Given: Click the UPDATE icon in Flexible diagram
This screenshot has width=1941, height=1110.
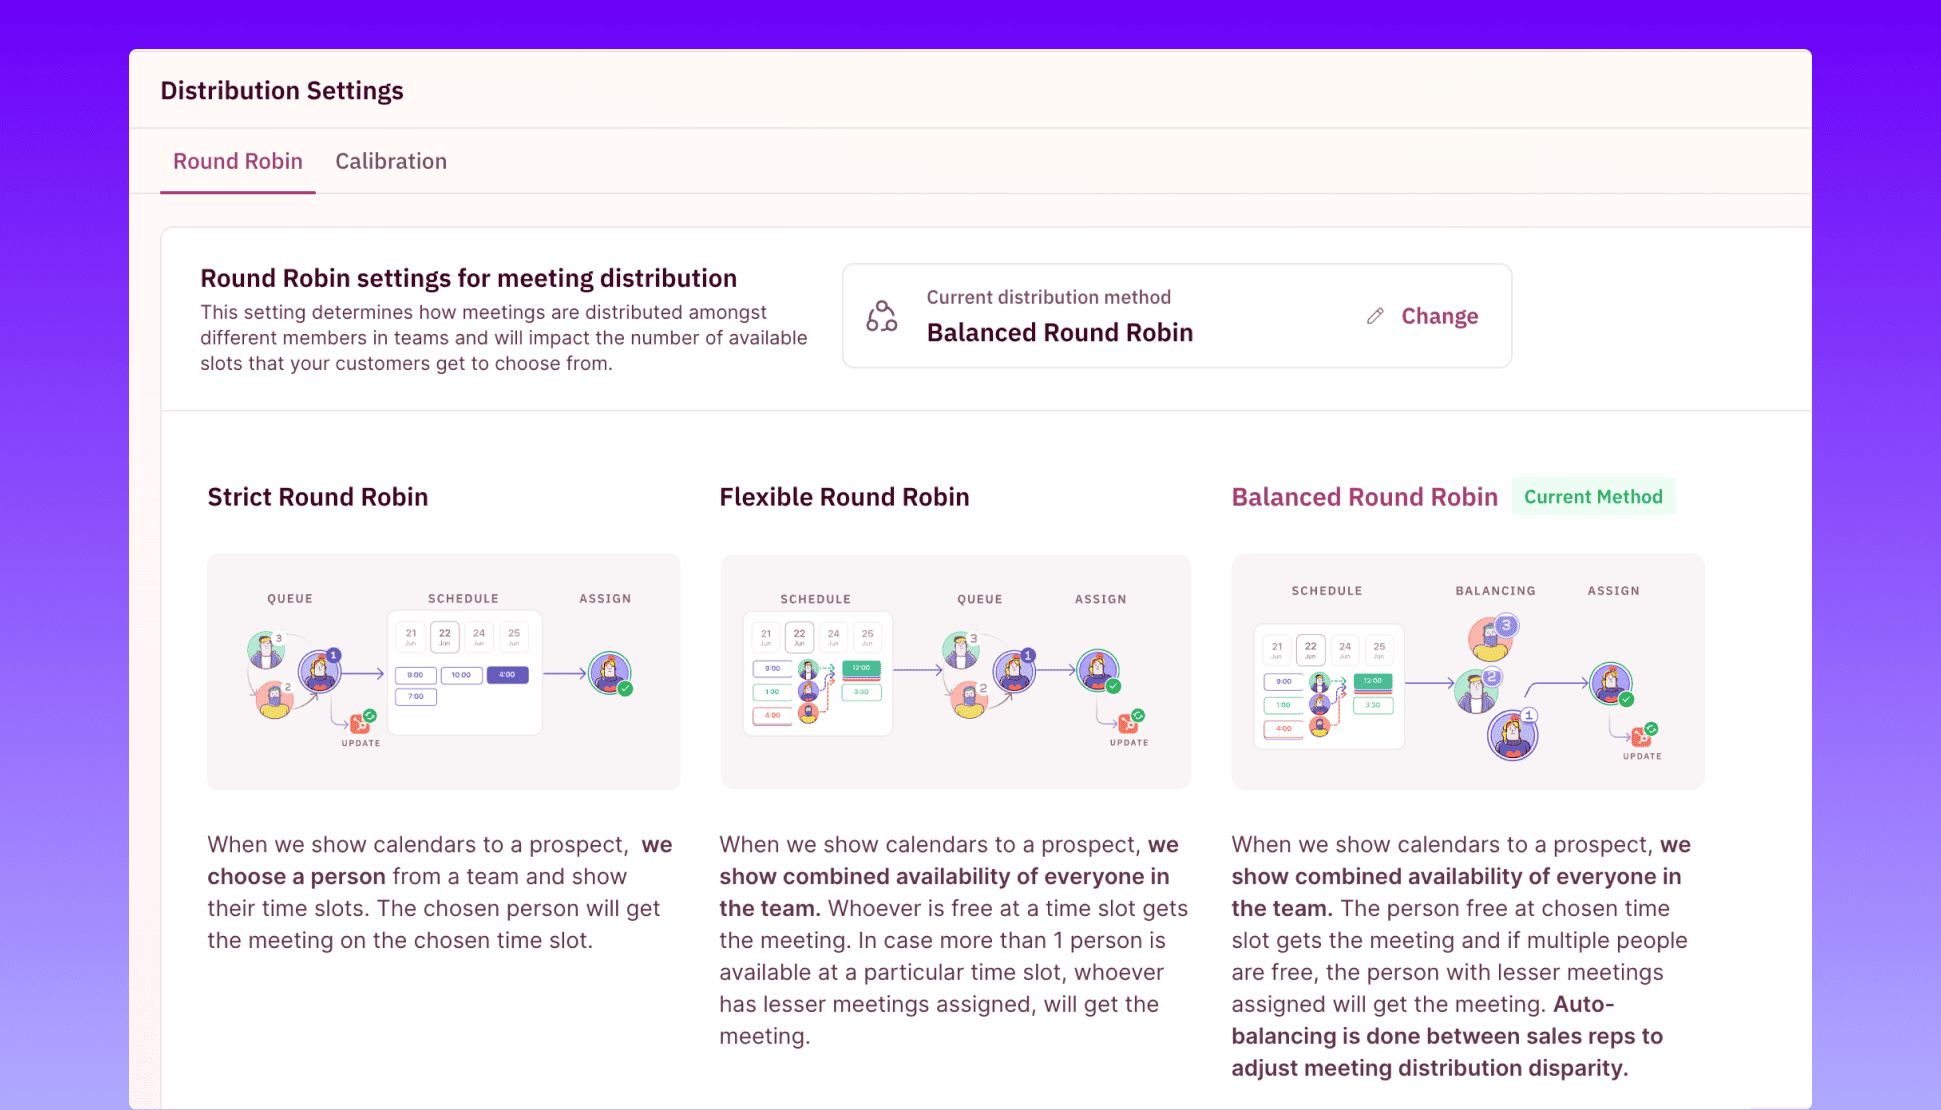Looking at the screenshot, I should coord(1130,722).
